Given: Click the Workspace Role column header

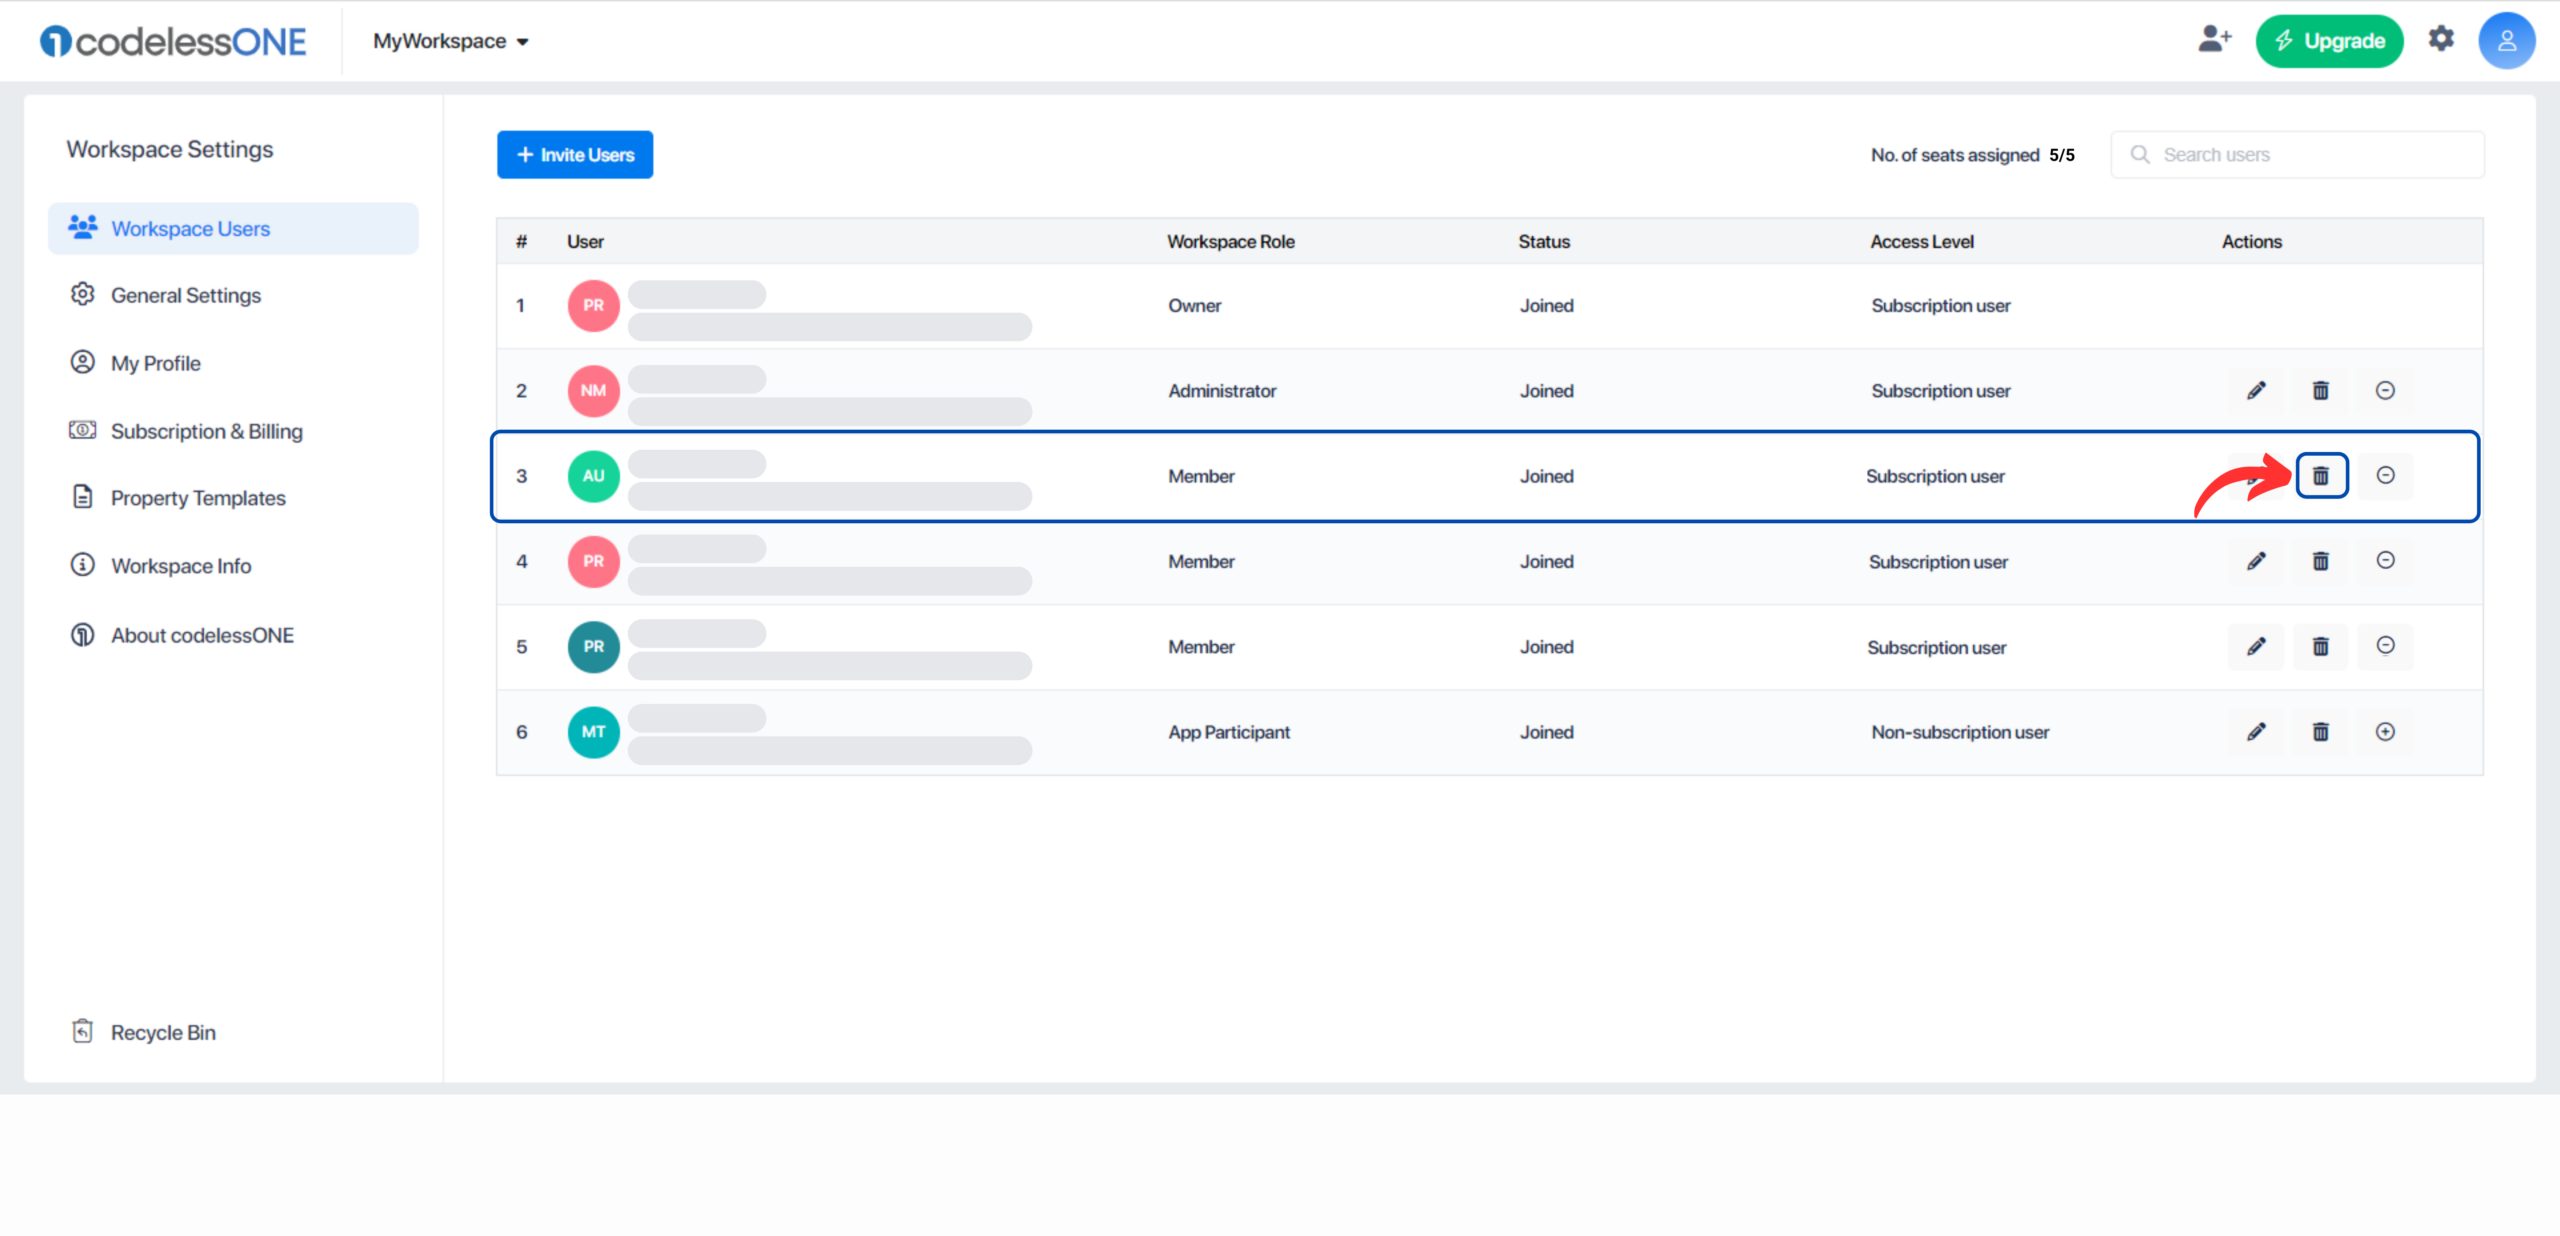Looking at the screenshot, I should tap(1230, 241).
